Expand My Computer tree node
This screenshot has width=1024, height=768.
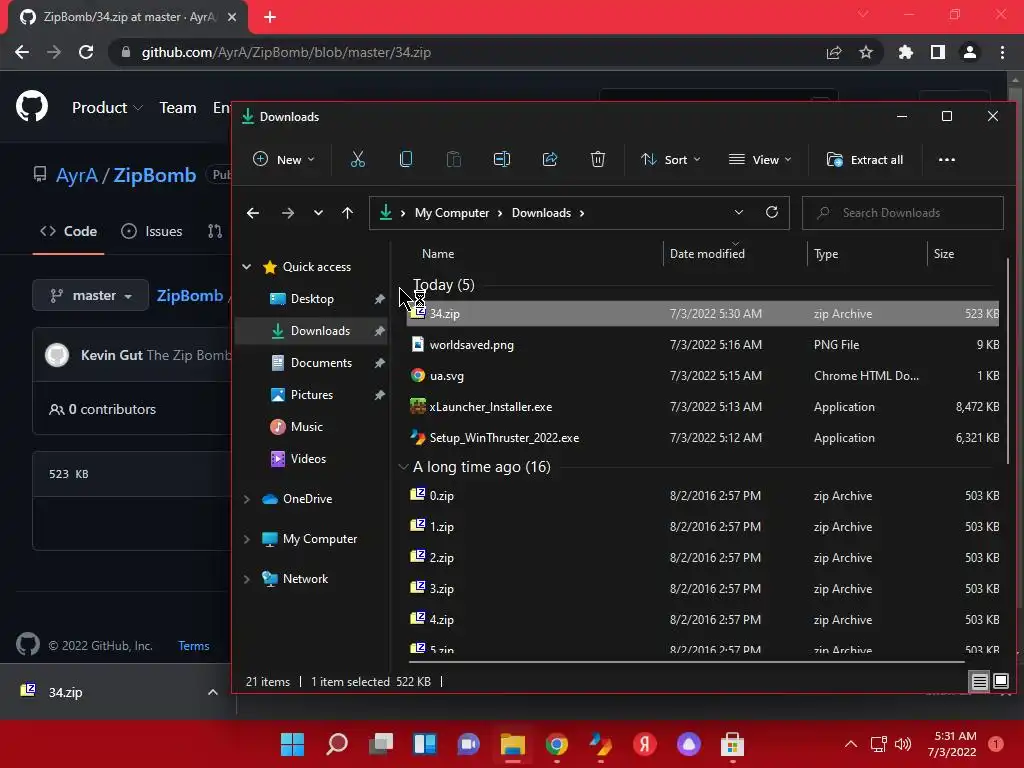click(247, 539)
